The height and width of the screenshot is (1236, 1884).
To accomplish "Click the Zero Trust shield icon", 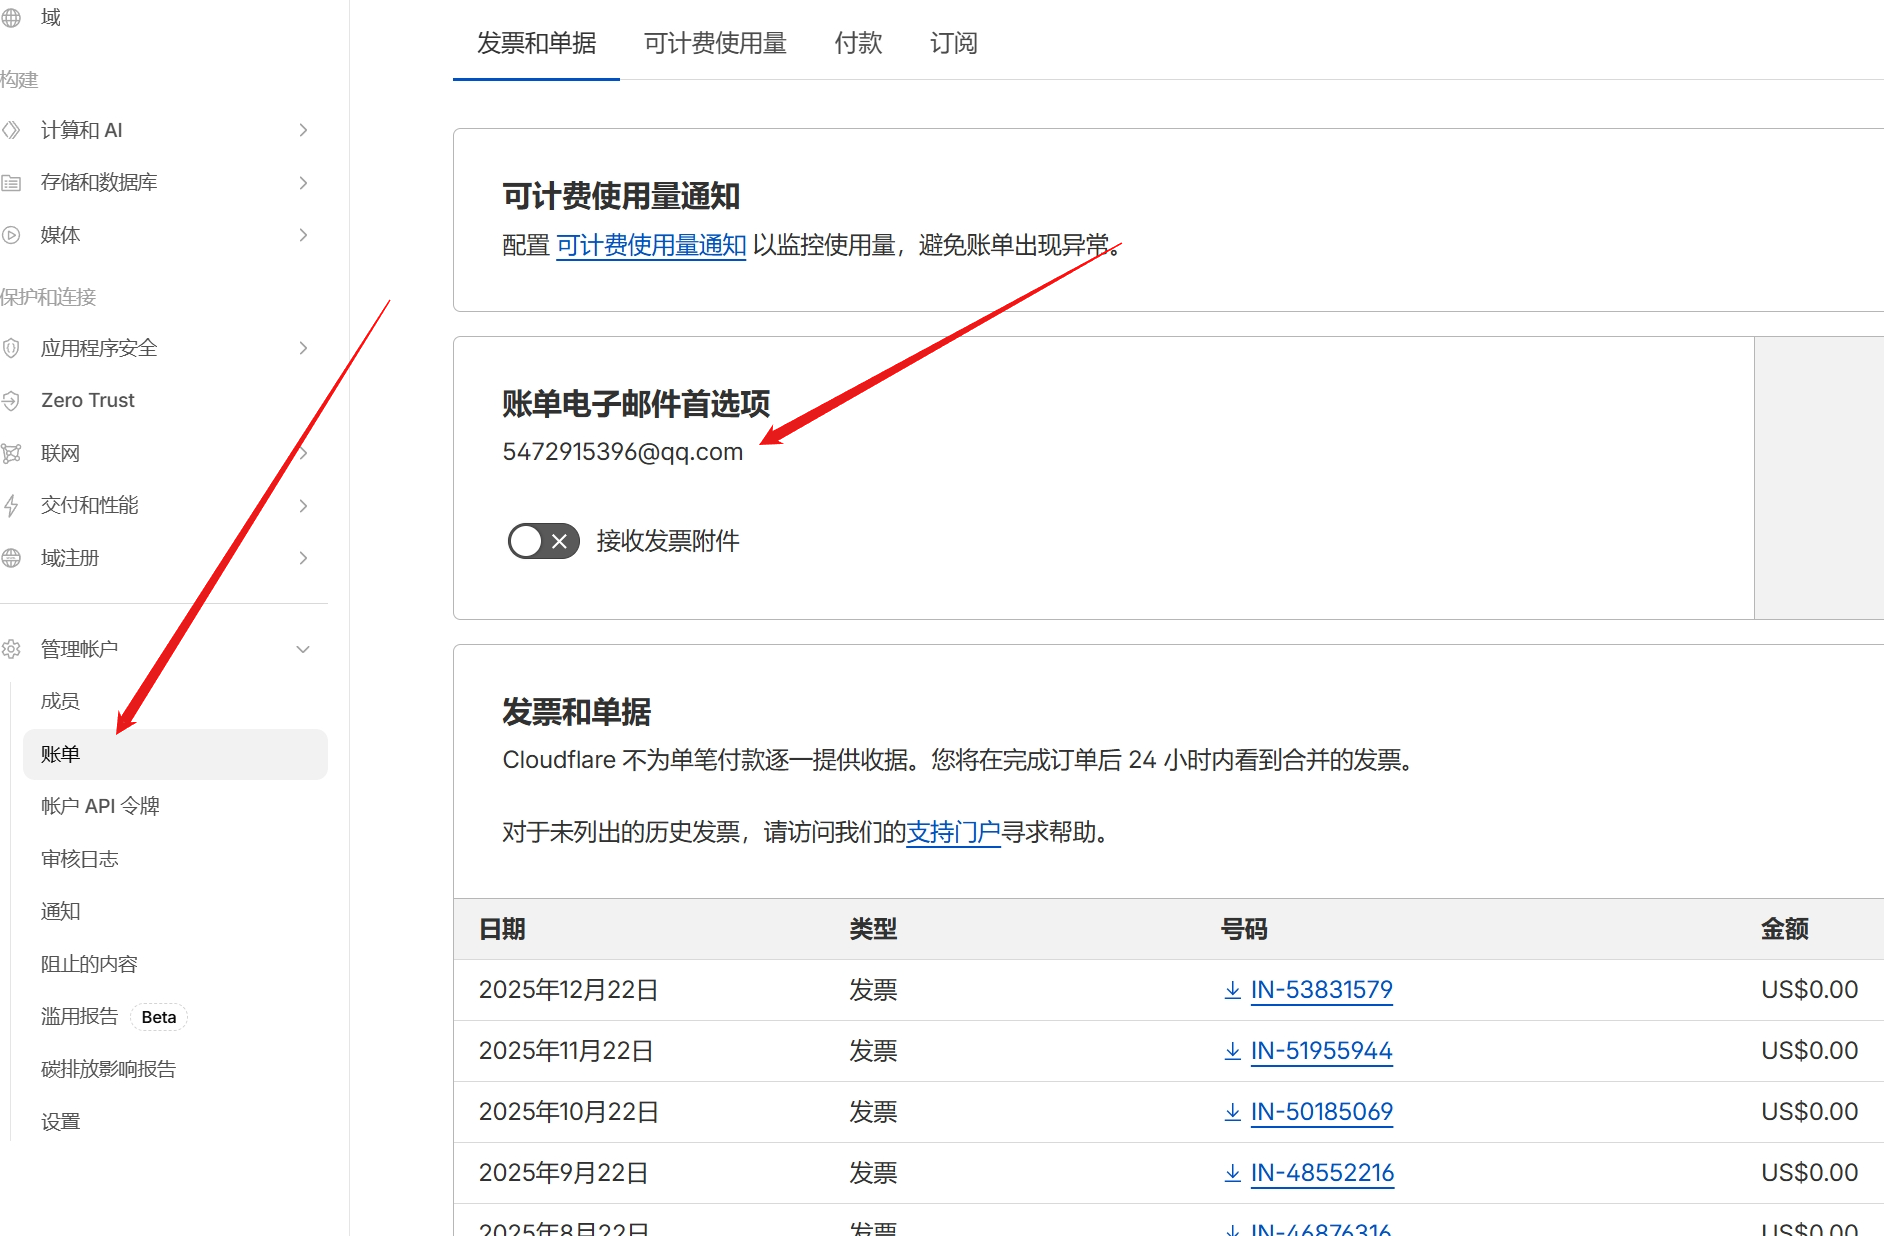I will click(x=11, y=401).
